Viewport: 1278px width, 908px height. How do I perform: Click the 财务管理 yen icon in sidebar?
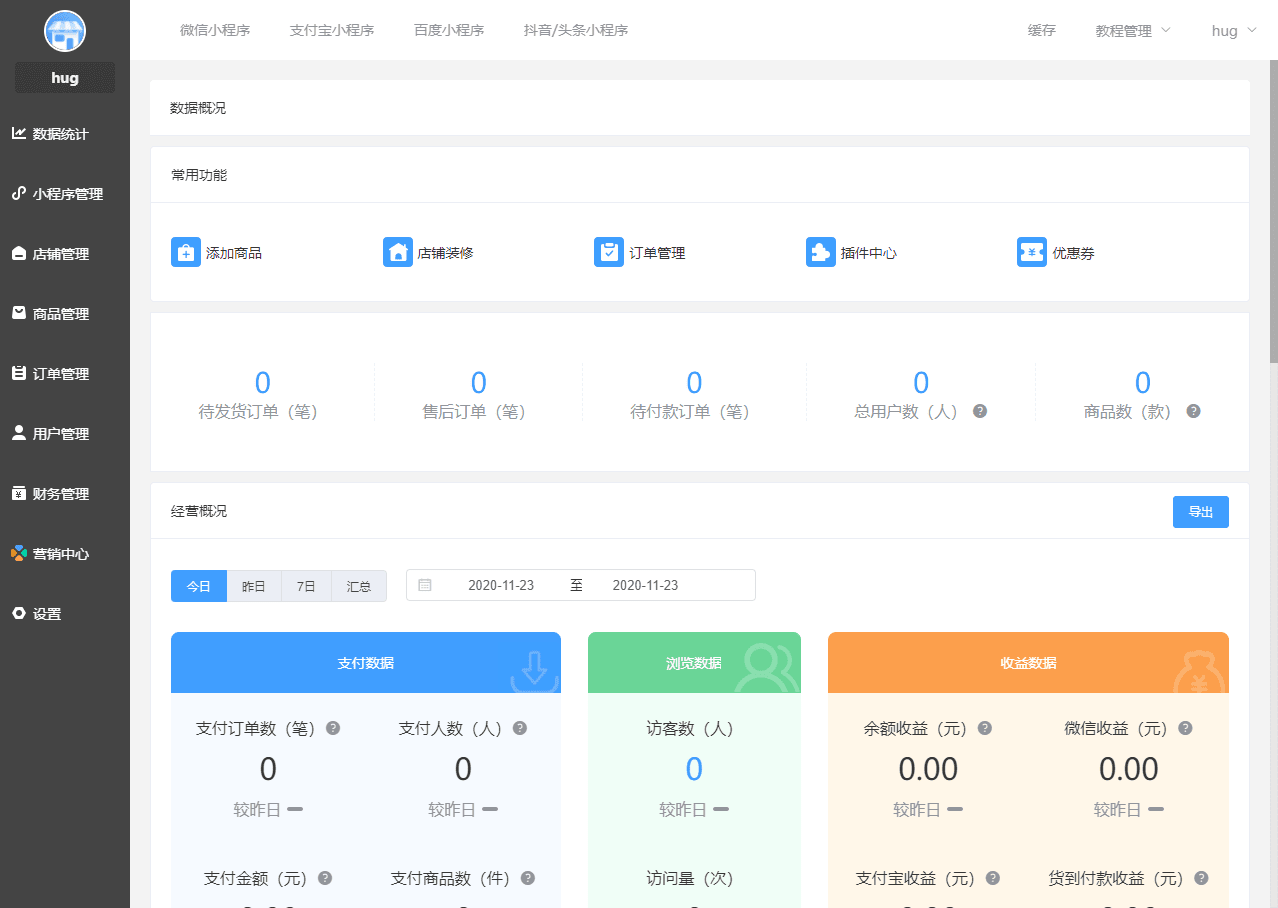coord(19,493)
